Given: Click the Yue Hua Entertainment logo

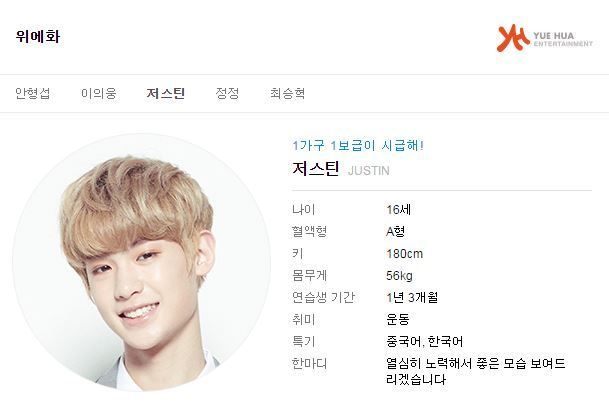Looking at the screenshot, I should point(545,38).
